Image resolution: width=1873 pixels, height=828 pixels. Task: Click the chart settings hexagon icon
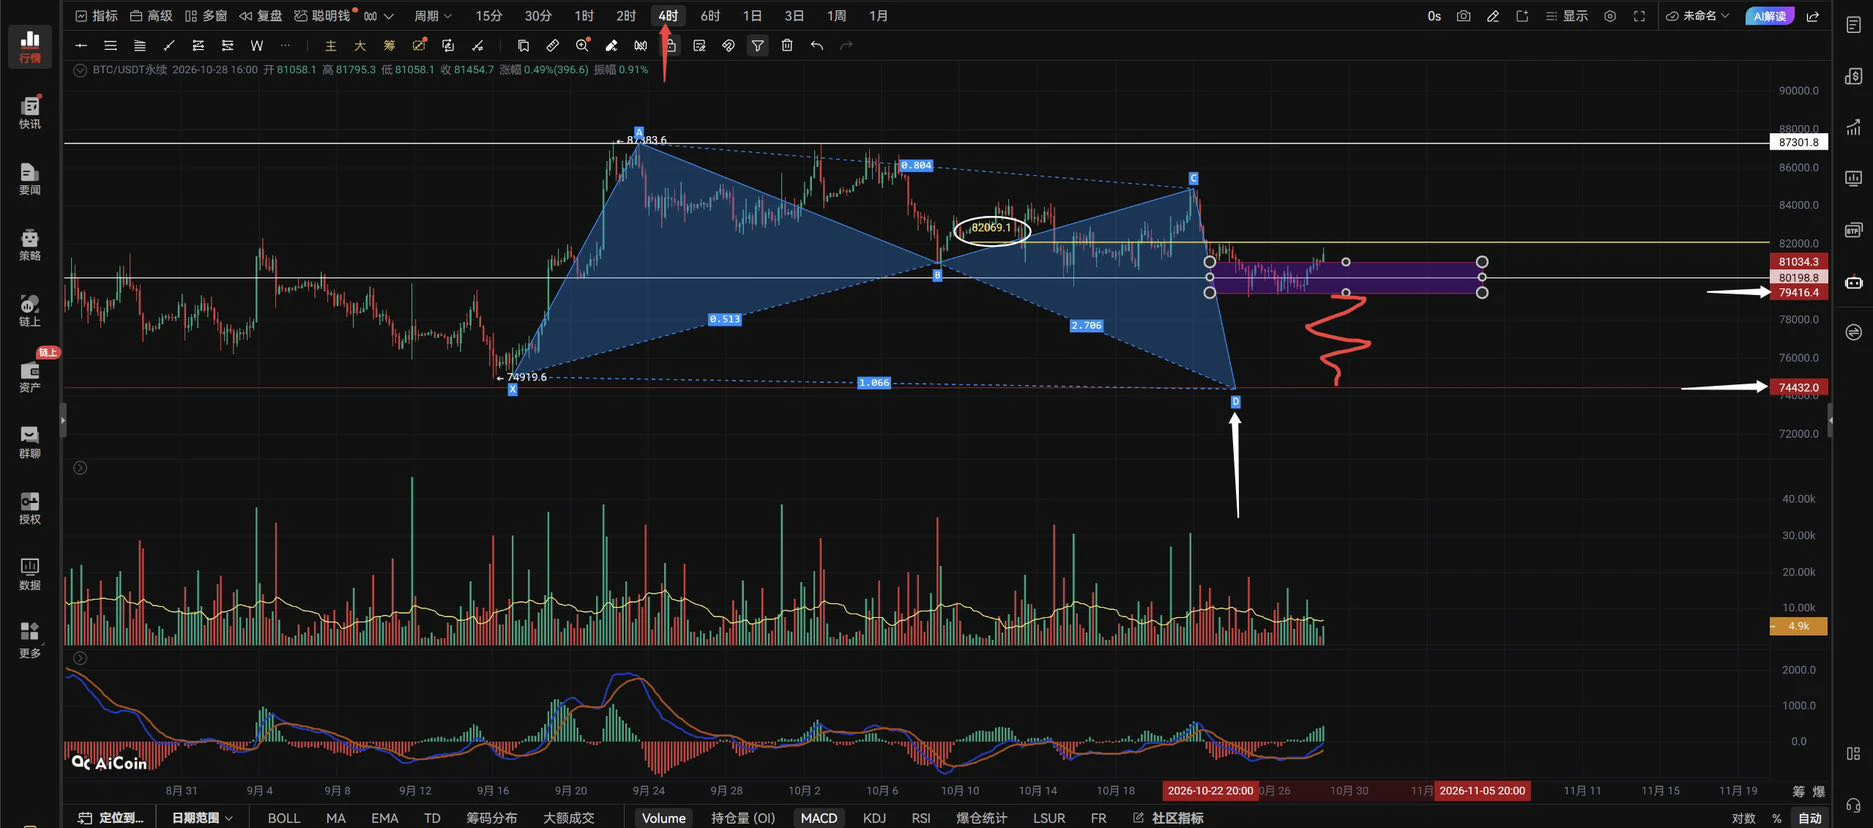[x=1610, y=16]
